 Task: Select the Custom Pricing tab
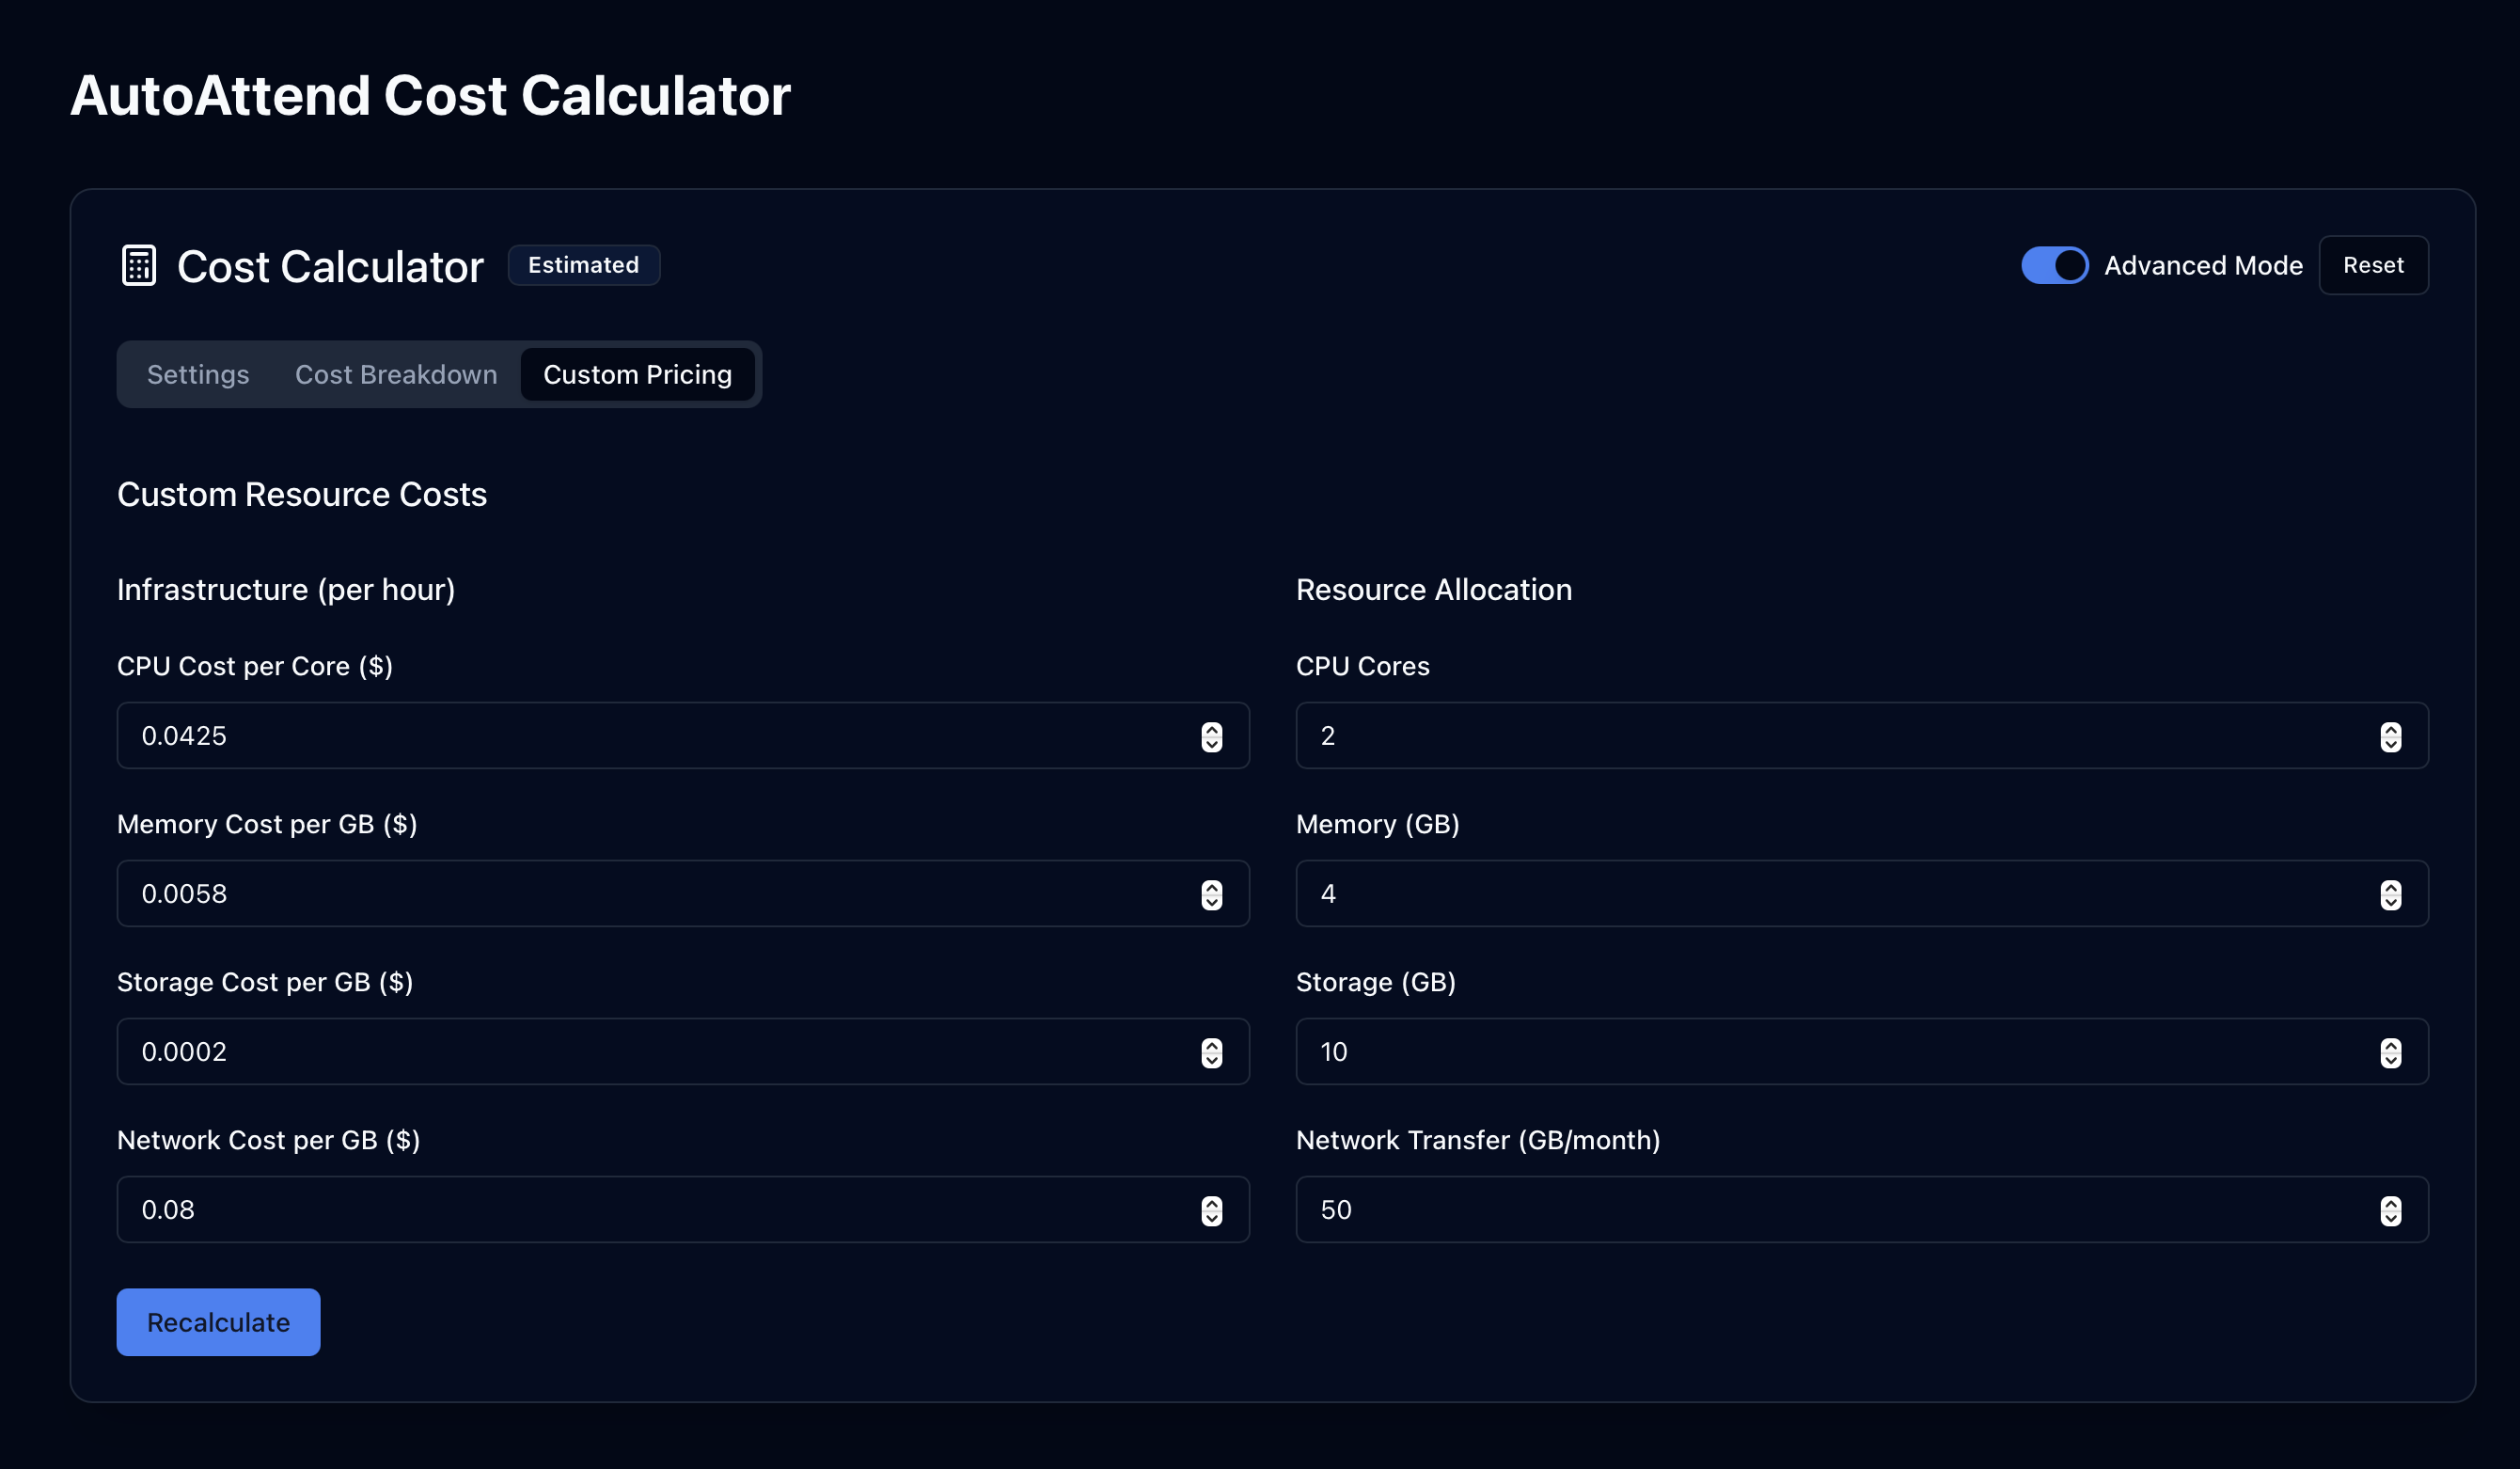(x=637, y=374)
